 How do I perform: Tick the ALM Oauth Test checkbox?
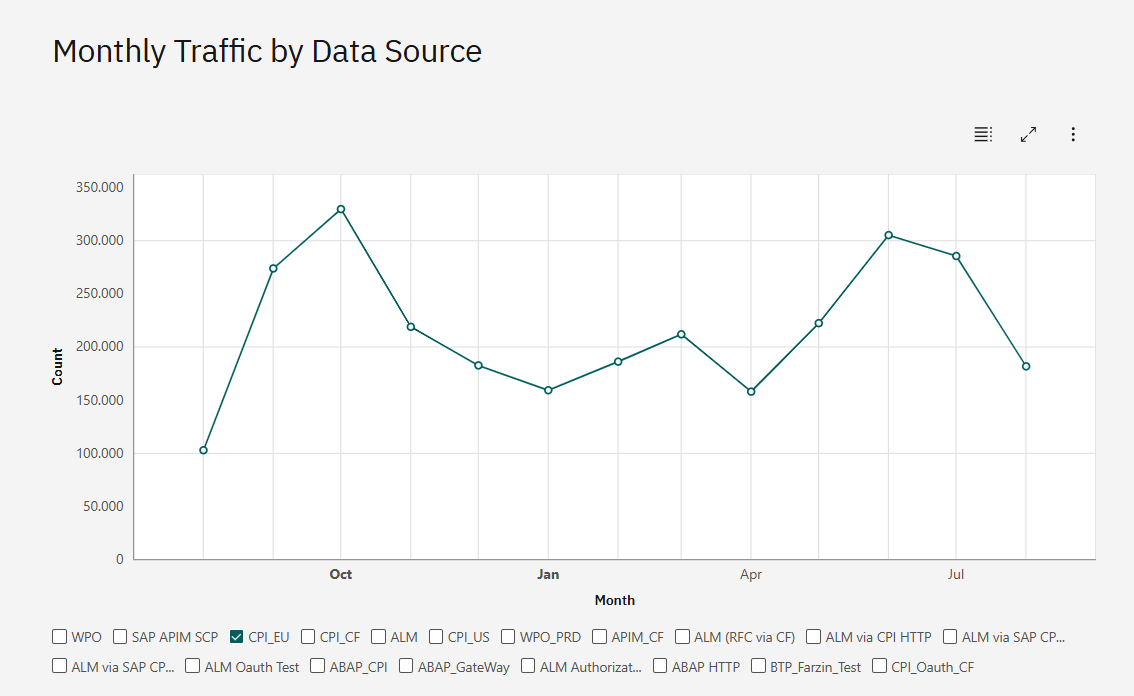tap(193, 667)
